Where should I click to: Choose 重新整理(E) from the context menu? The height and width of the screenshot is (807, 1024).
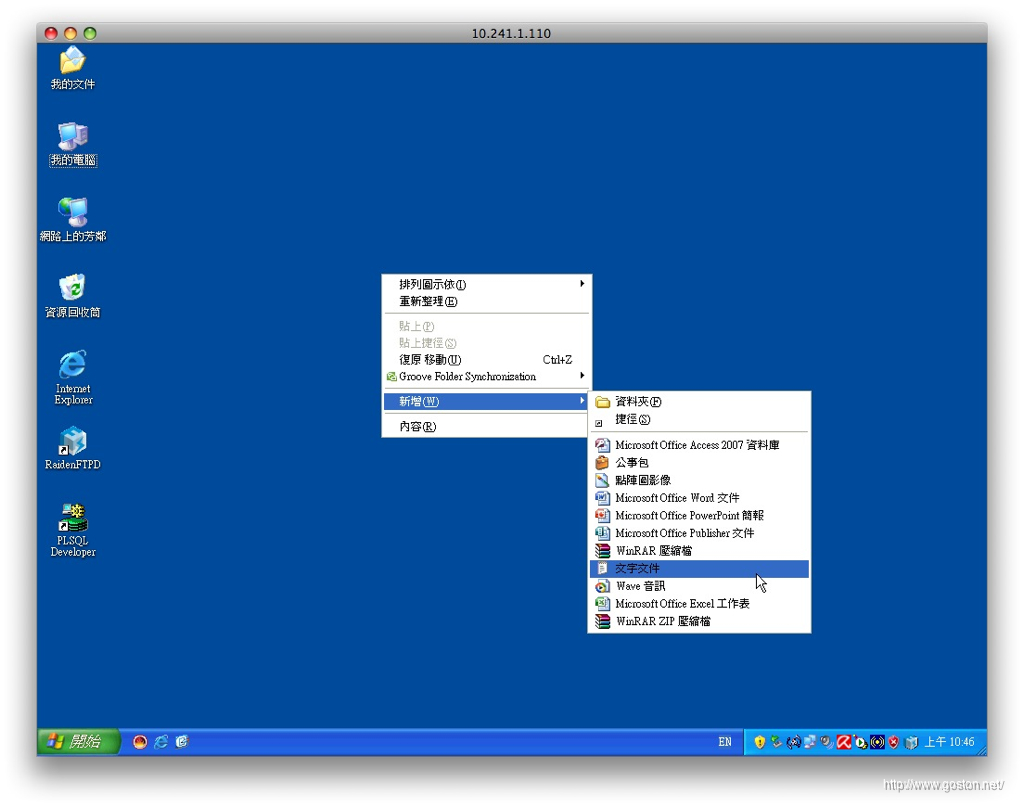487,301
